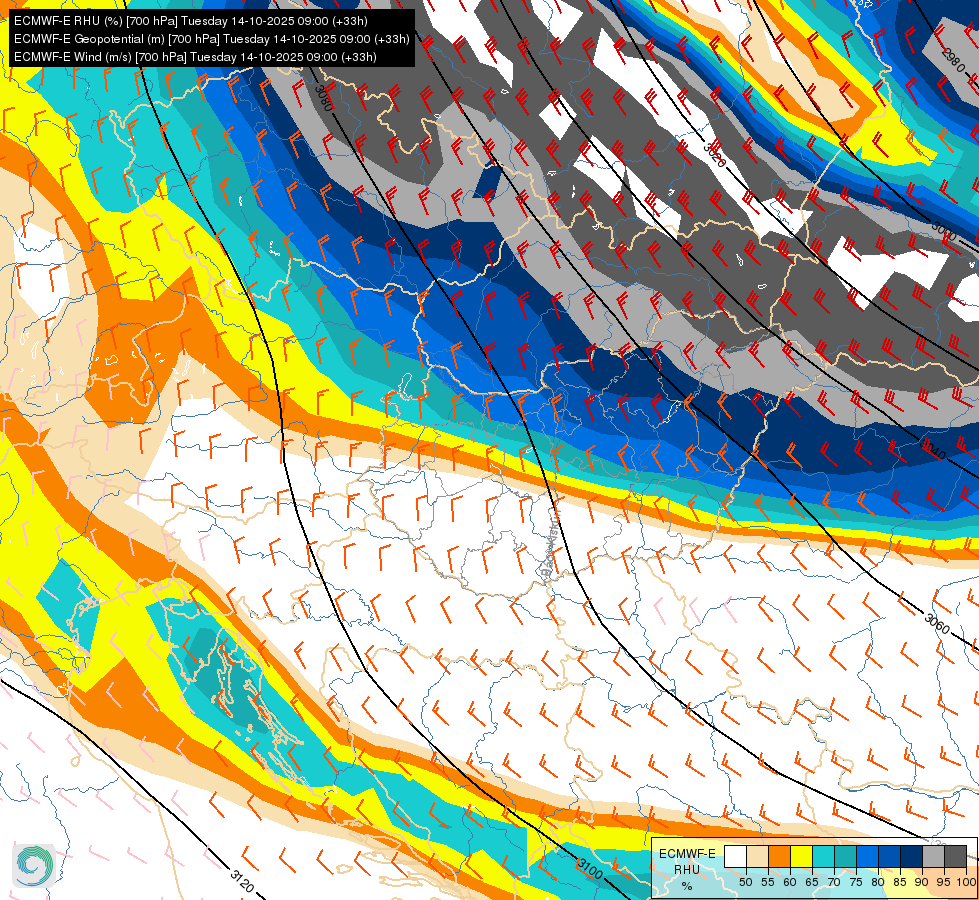The width and height of the screenshot is (979, 900).
Task: Pick the yellow 60–65% legend swatch
Action: pyautogui.click(x=801, y=856)
